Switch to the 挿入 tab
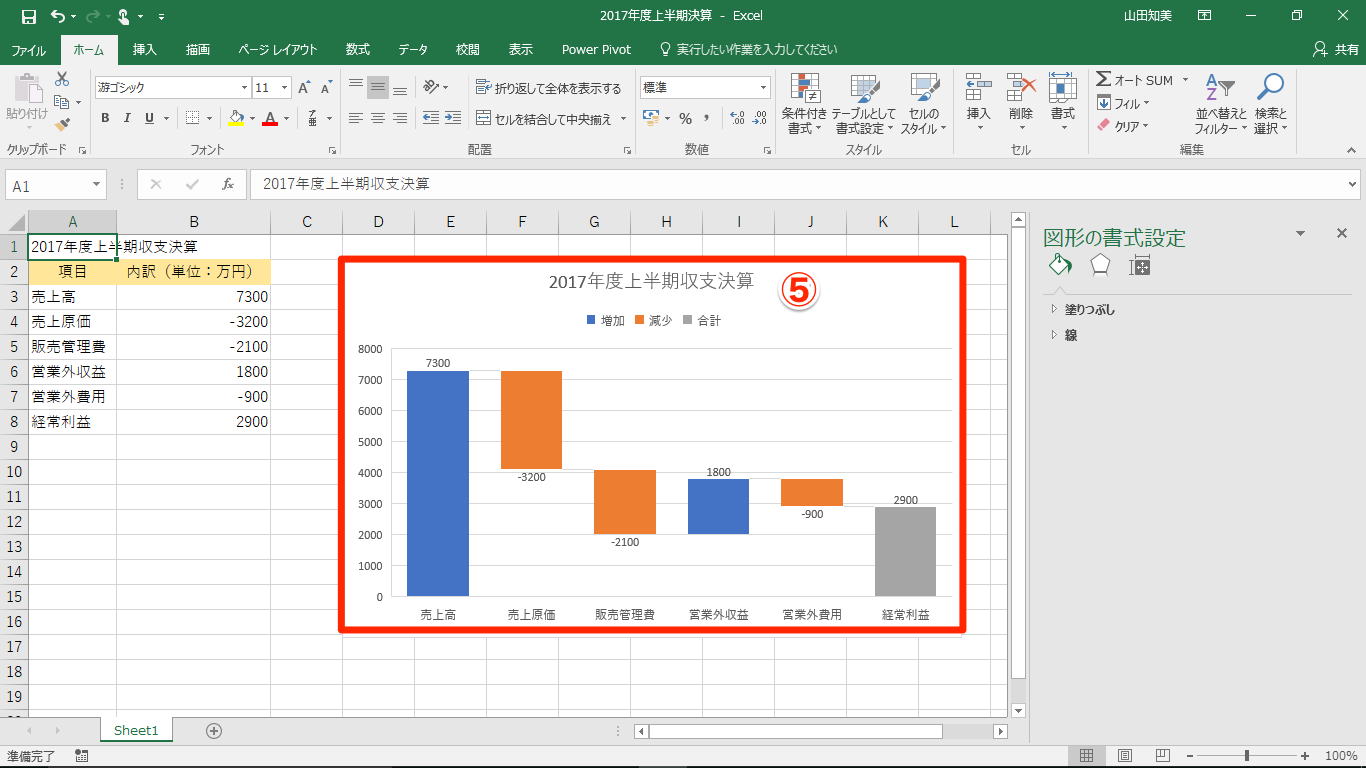Image resolution: width=1366 pixels, height=768 pixels. coord(145,50)
